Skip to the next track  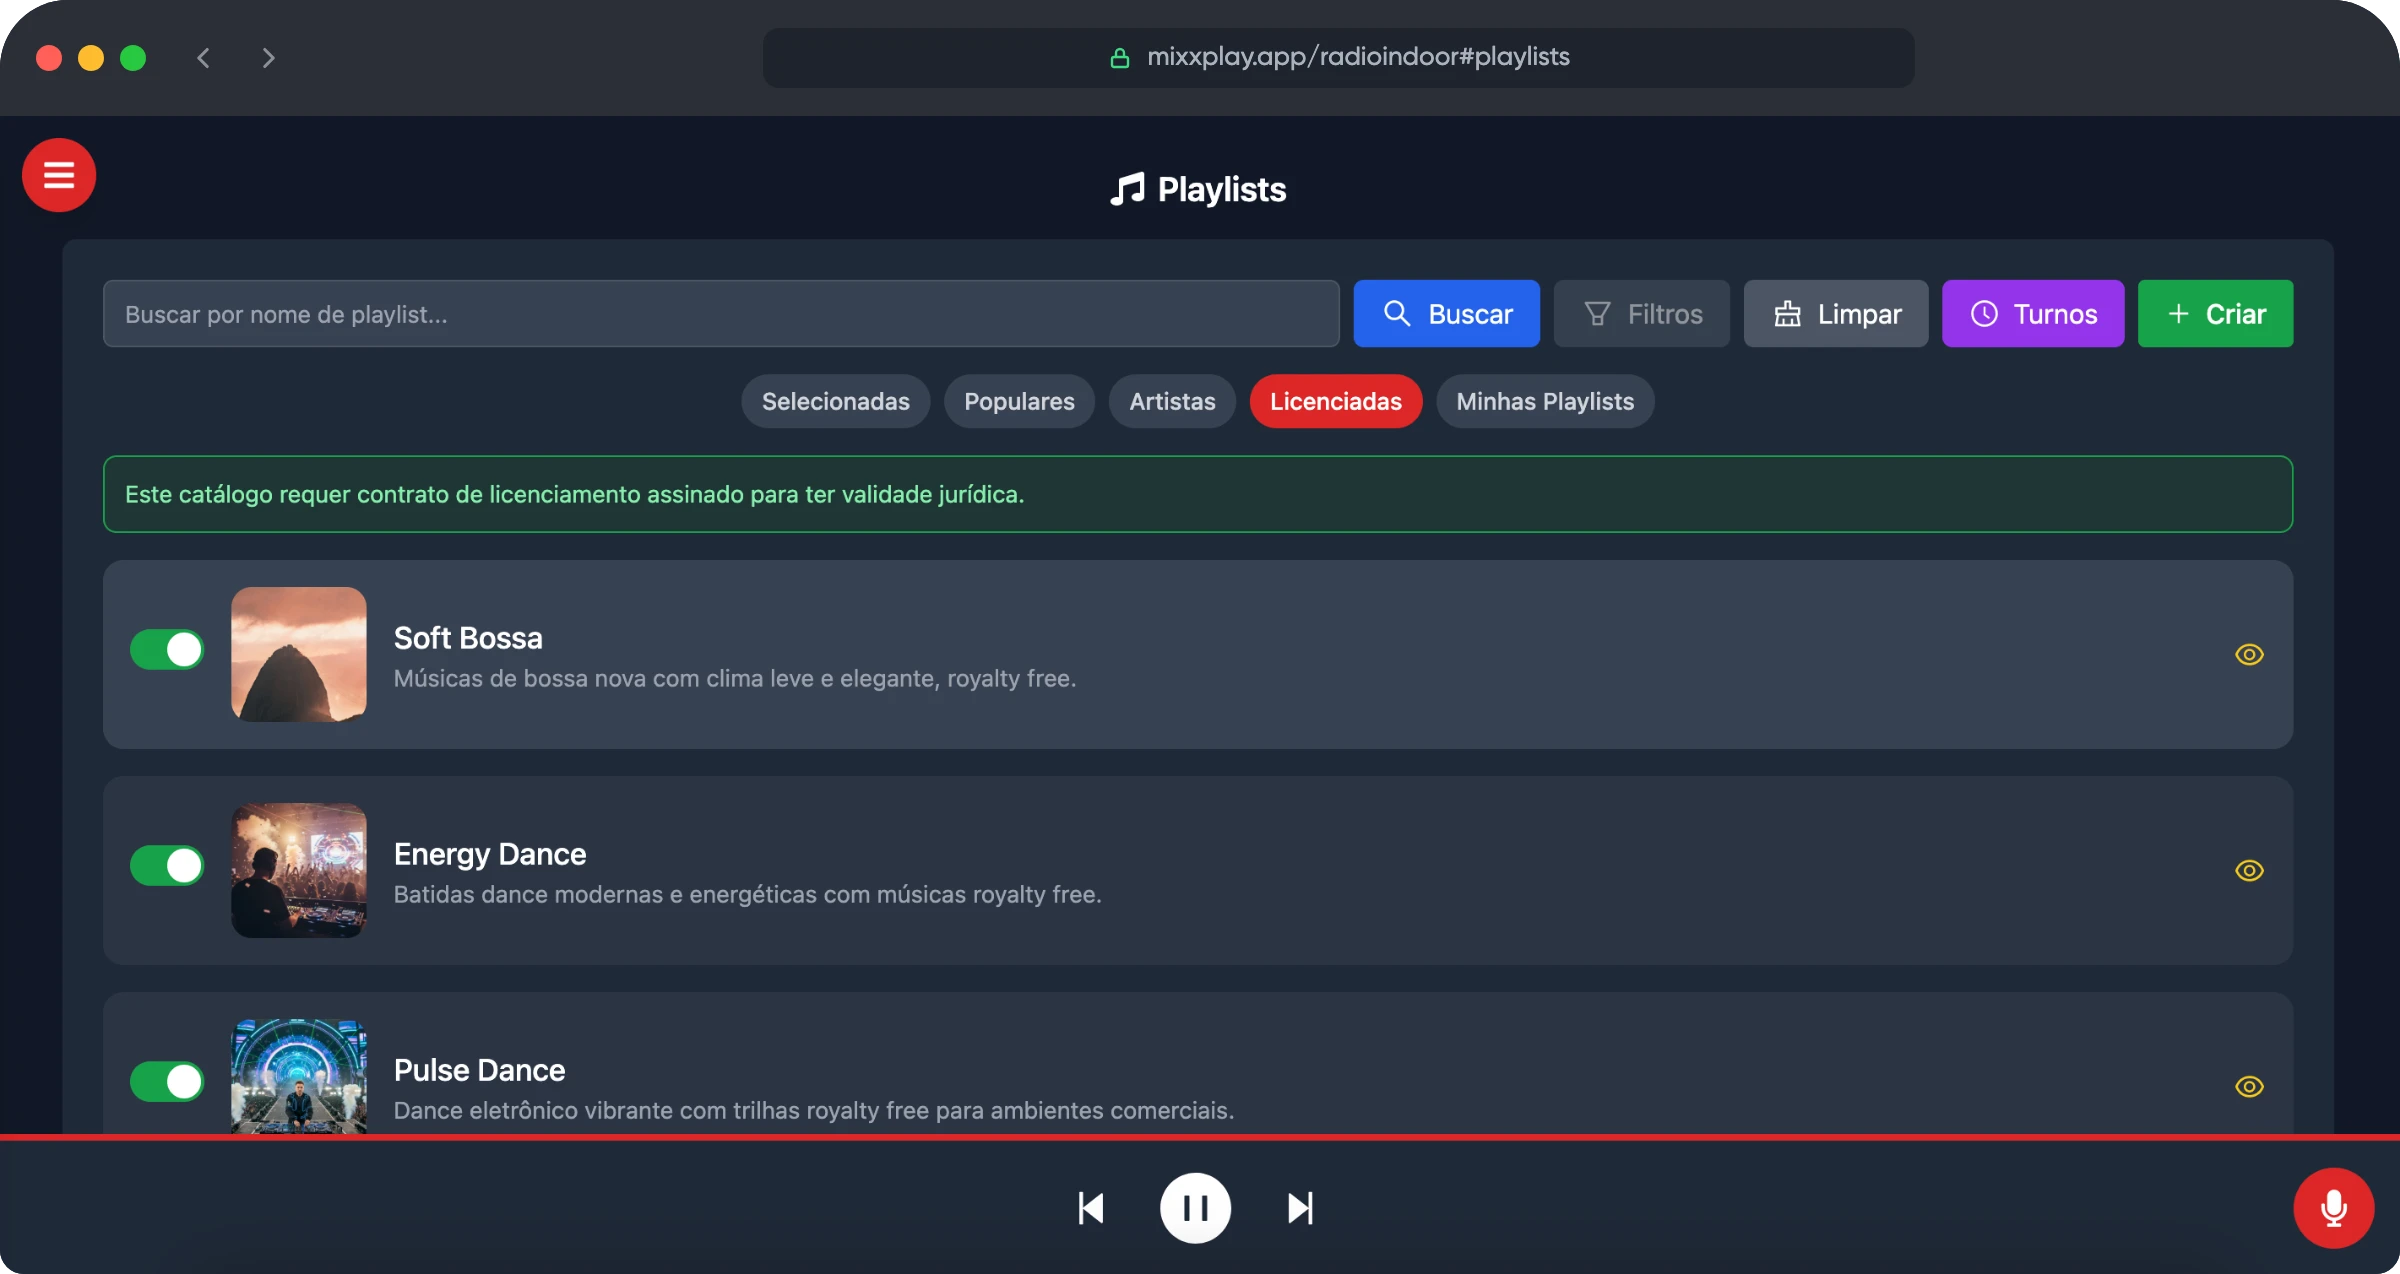click(x=1300, y=1208)
